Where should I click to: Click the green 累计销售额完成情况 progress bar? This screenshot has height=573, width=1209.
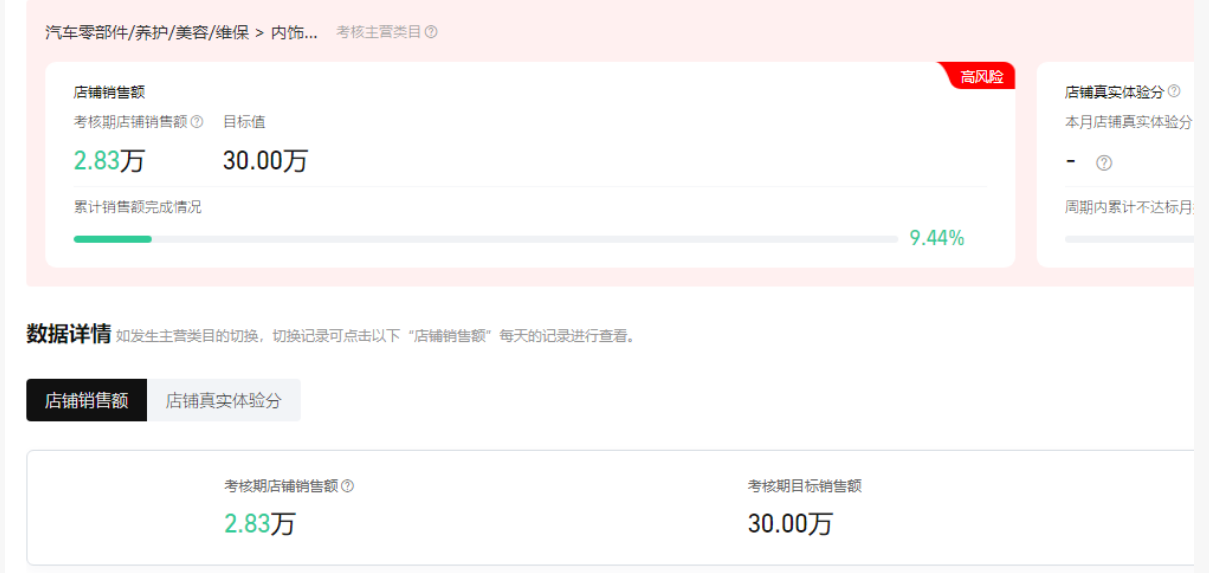click(486, 239)
